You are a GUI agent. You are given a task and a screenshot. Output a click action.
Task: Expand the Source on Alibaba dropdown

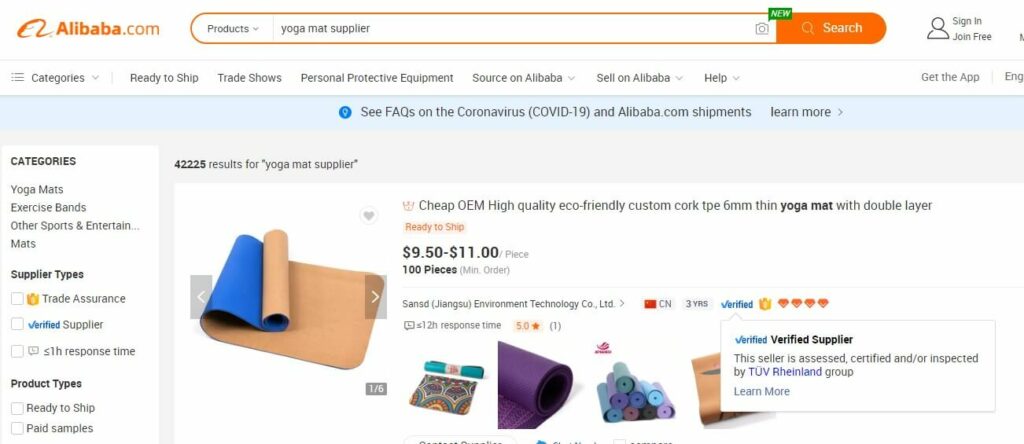pyautogui.click(x=524, y=78)
